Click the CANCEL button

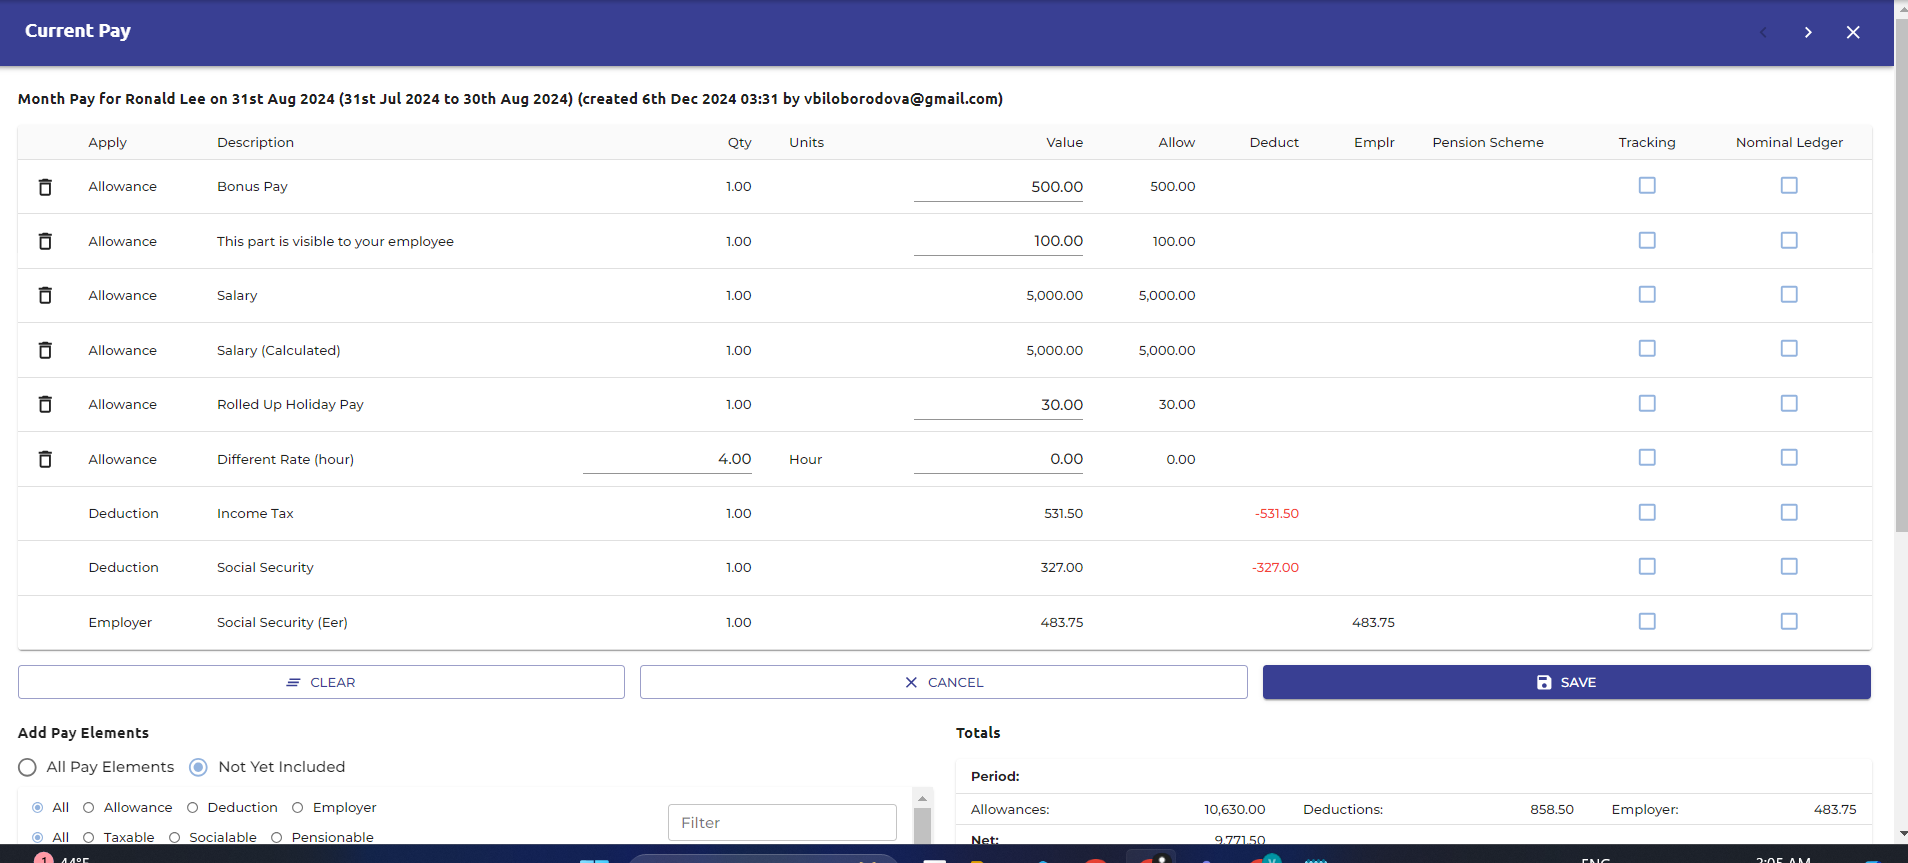coord(944,682)
